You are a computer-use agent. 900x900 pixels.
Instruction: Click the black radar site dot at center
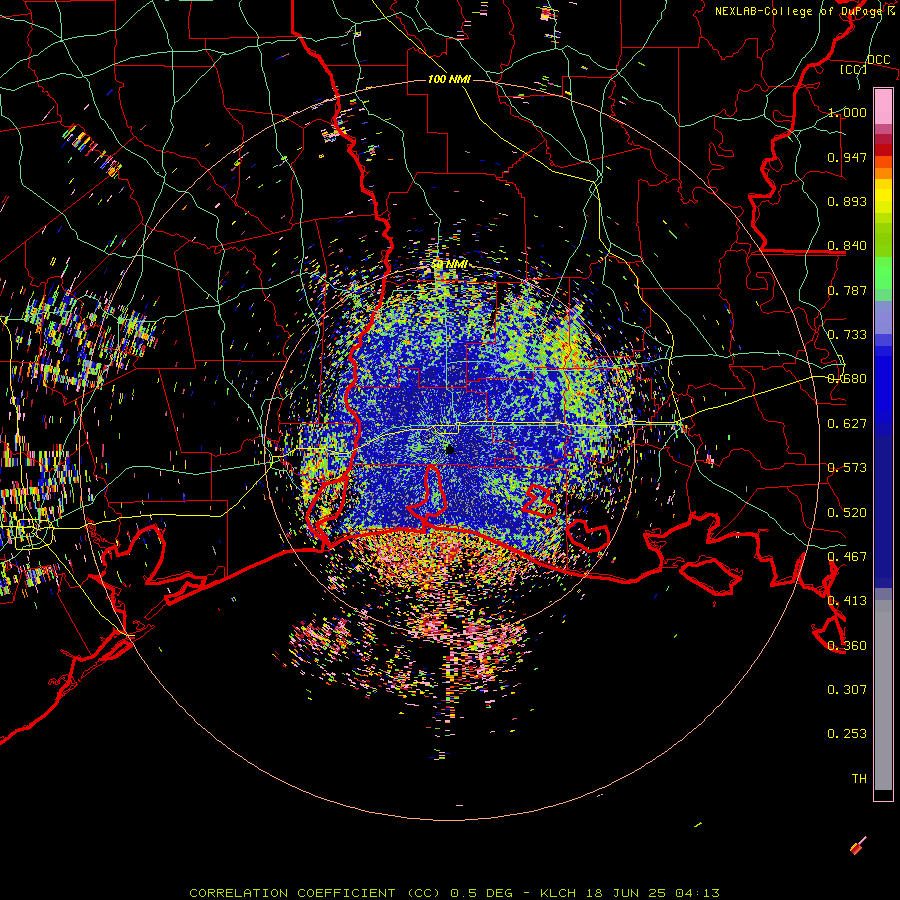coord(450,450)
